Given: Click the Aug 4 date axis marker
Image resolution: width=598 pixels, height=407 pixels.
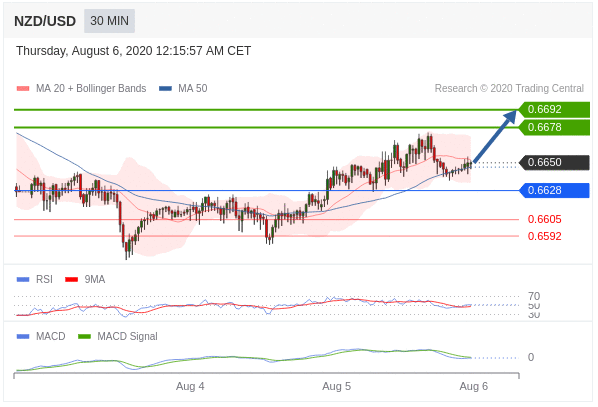Looking at the screenshot, I should [x=190, y=386].
